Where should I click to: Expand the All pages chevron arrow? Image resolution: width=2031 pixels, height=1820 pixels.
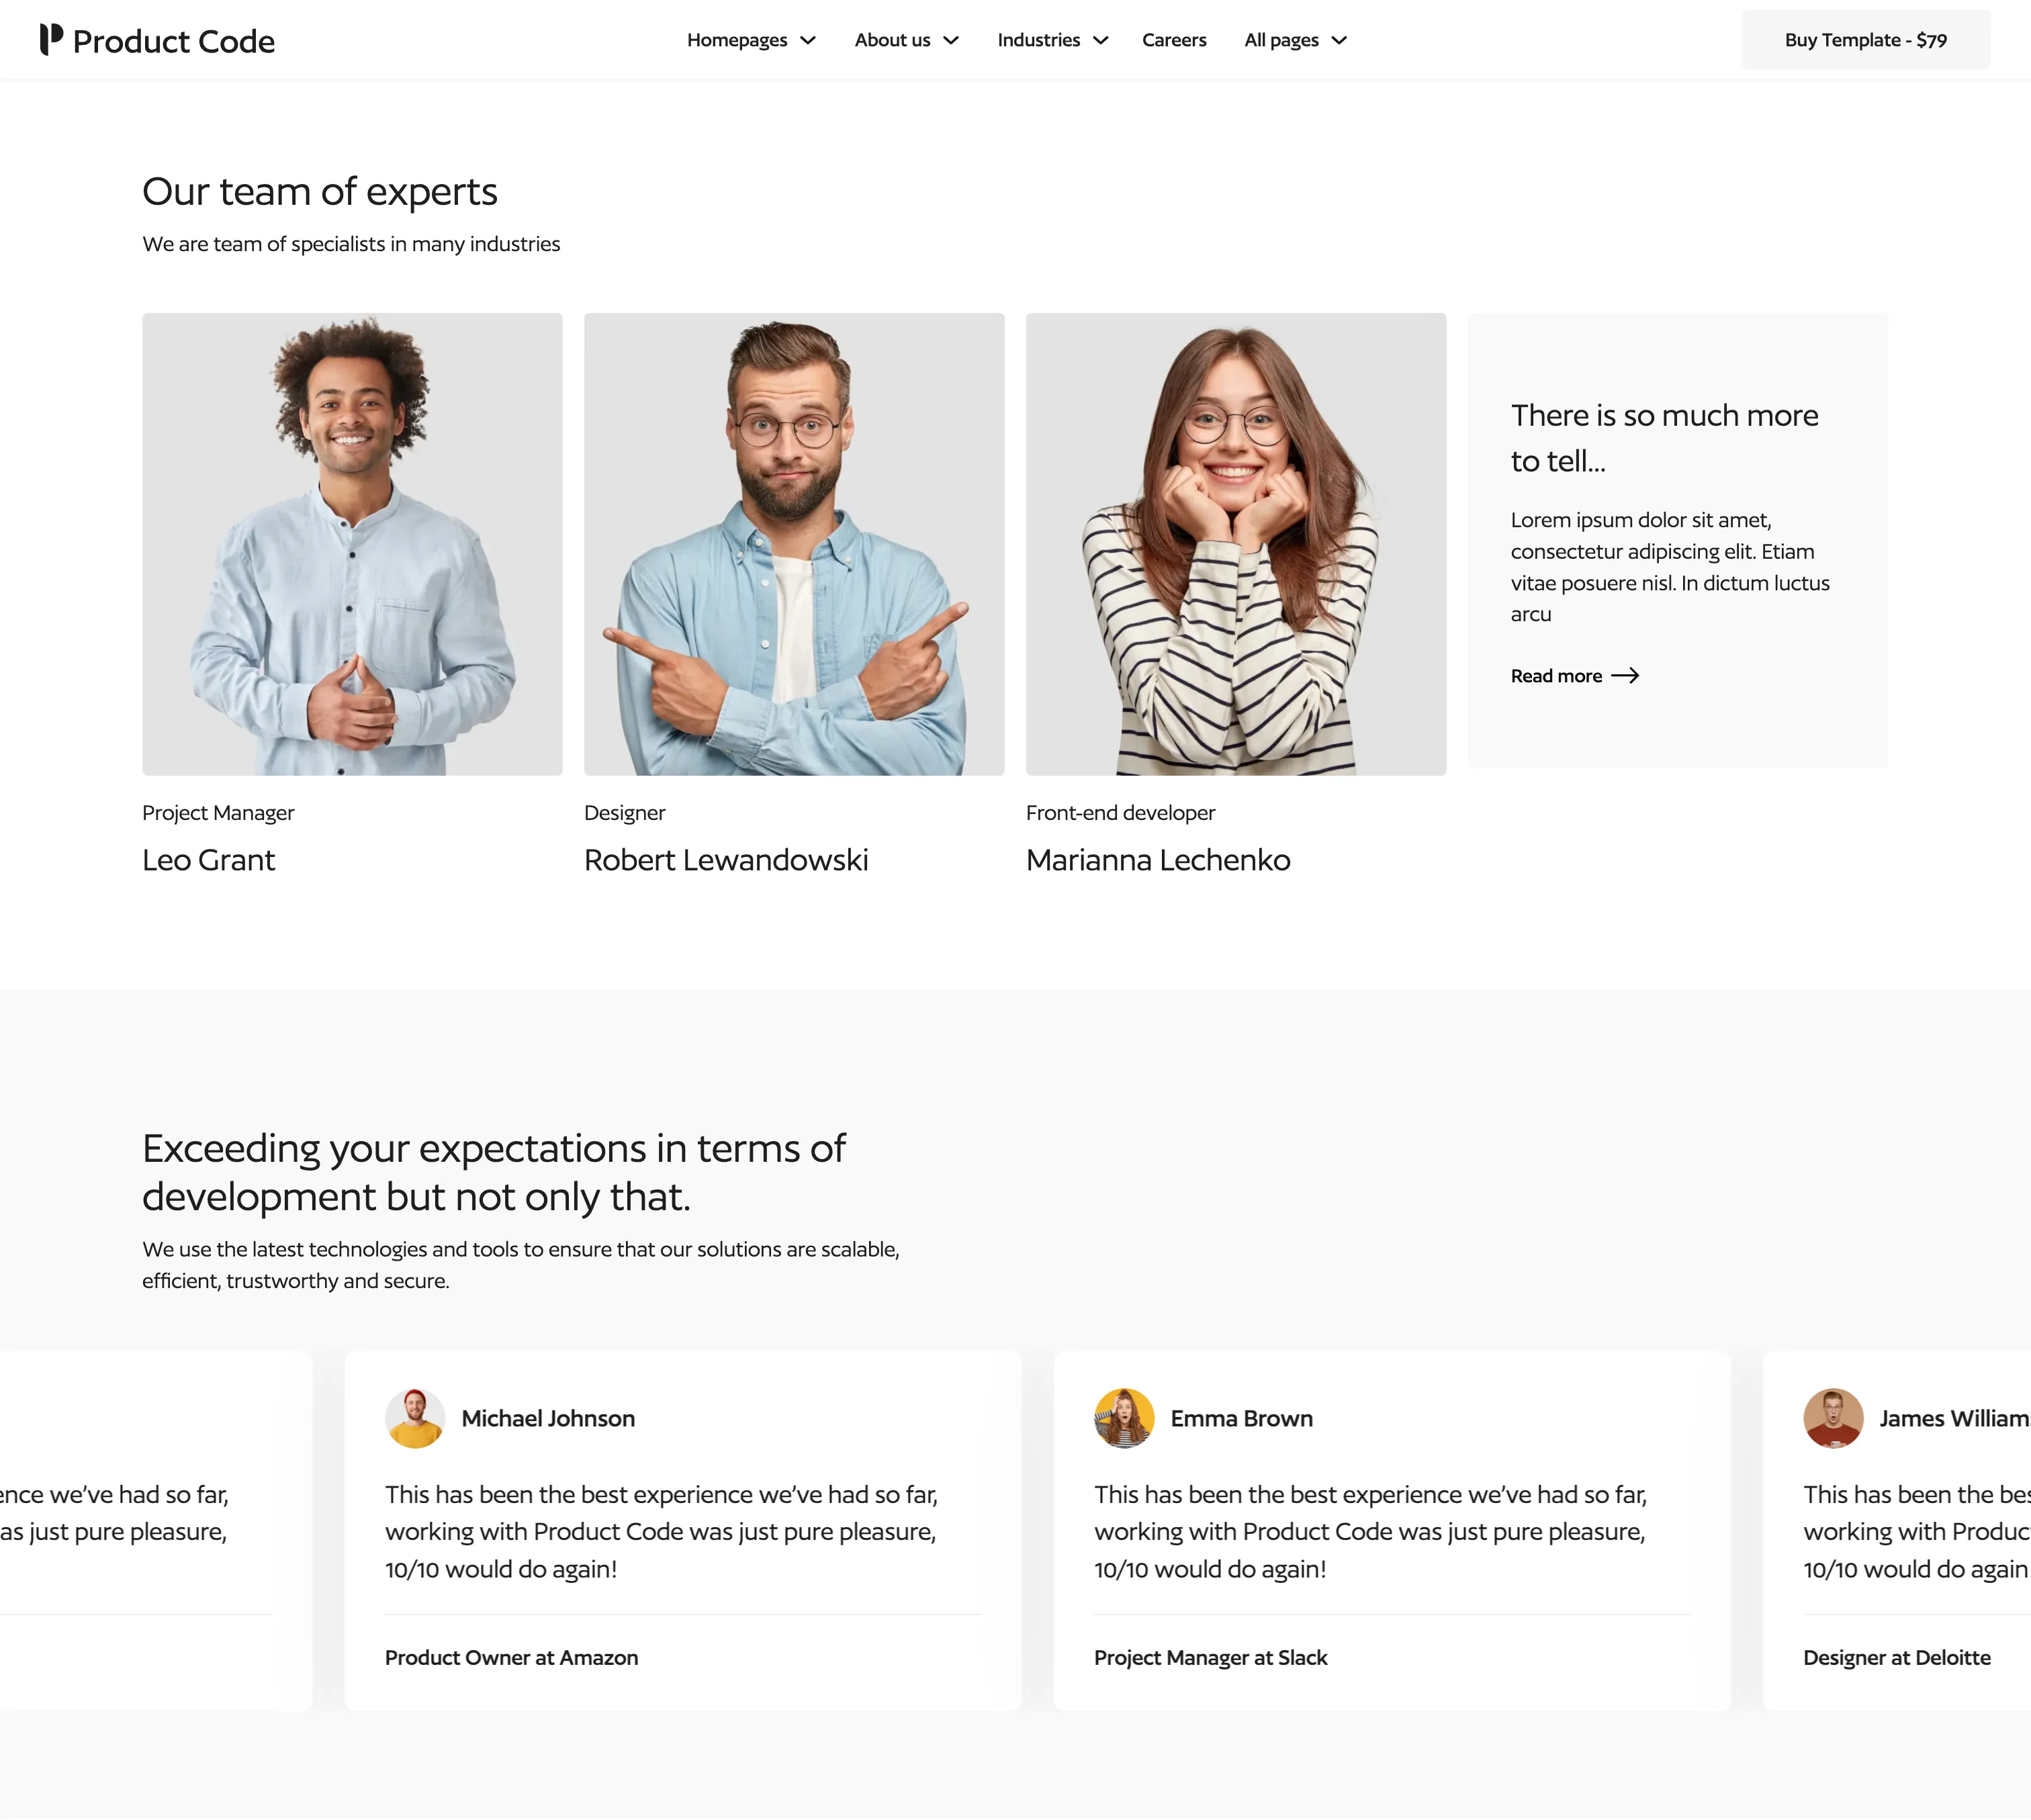point(1339,40)
